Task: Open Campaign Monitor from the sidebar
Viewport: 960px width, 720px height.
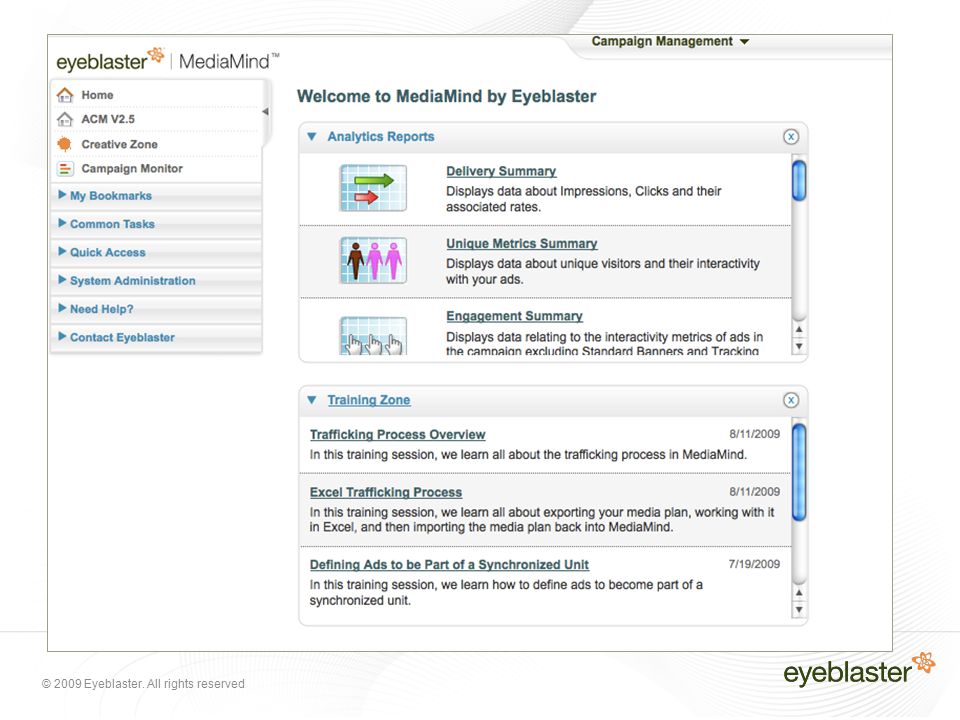Action: click(x=132, y=168)
